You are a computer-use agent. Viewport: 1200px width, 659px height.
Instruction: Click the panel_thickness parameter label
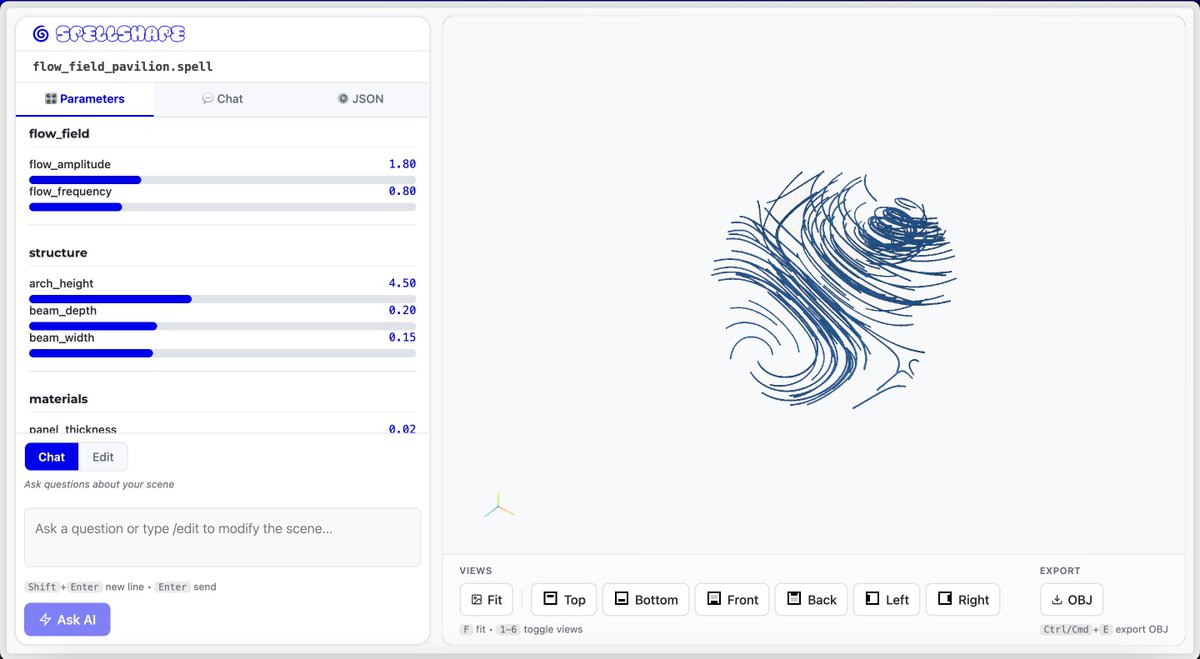73,429
